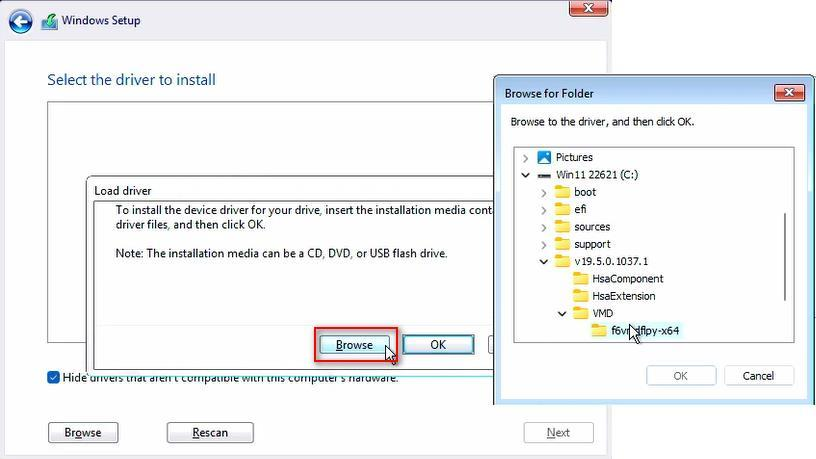816x459 pixels.
Task: Click the efi folder icon
Action: coord(562,209)
